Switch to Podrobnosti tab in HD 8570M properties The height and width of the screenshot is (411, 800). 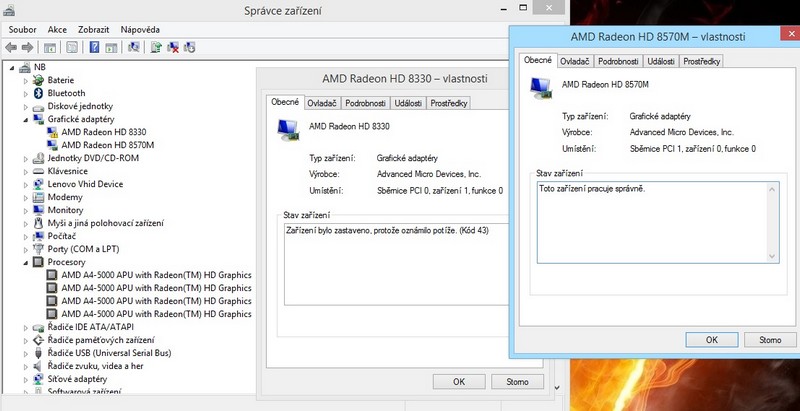click(x=618, y=61)
